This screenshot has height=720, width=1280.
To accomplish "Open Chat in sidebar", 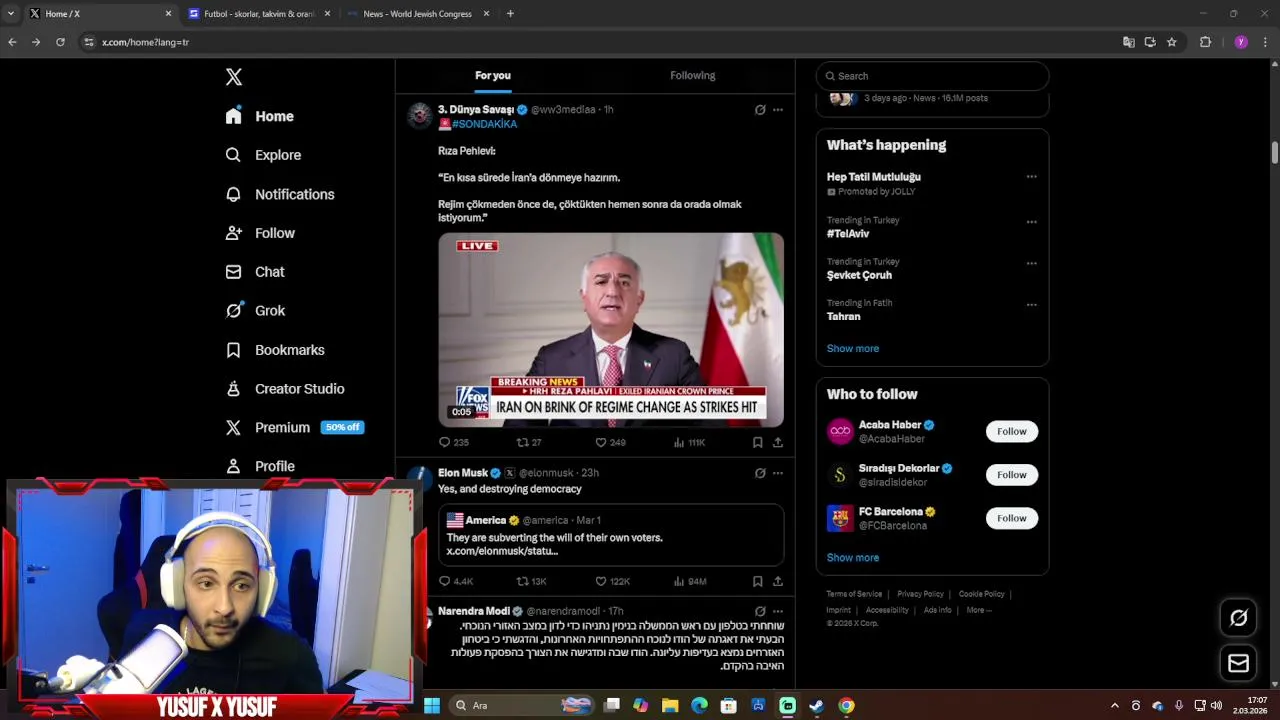I will tap(255, 272).
